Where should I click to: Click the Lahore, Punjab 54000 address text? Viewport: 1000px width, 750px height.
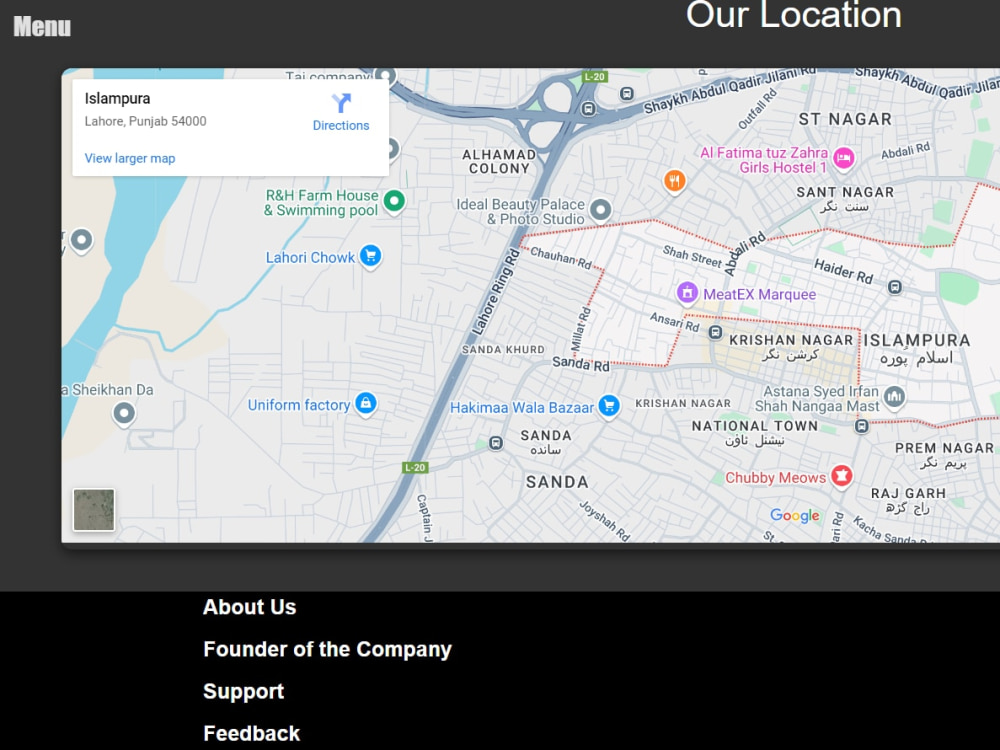[x=145, y=121]
